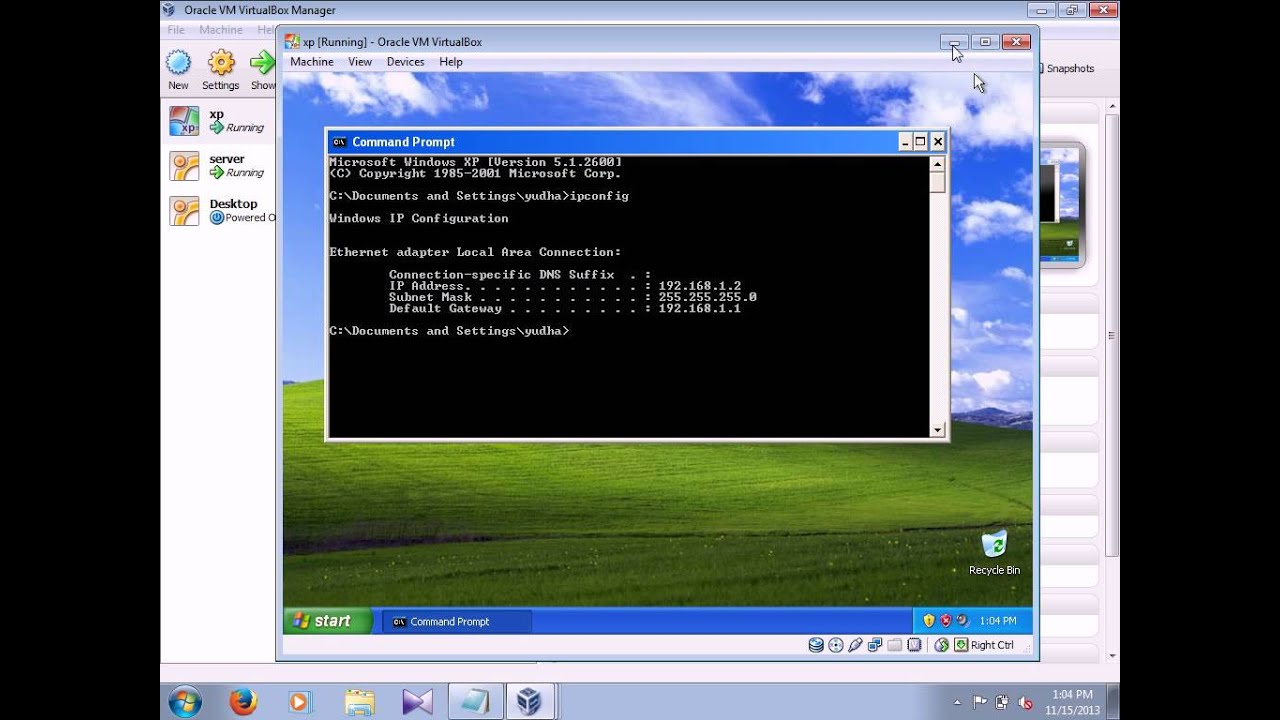Click Command Prompt title bar system icon
The height and width of the screenshot is (720, 1280).
pyautogui.click(x=339, y=142)
